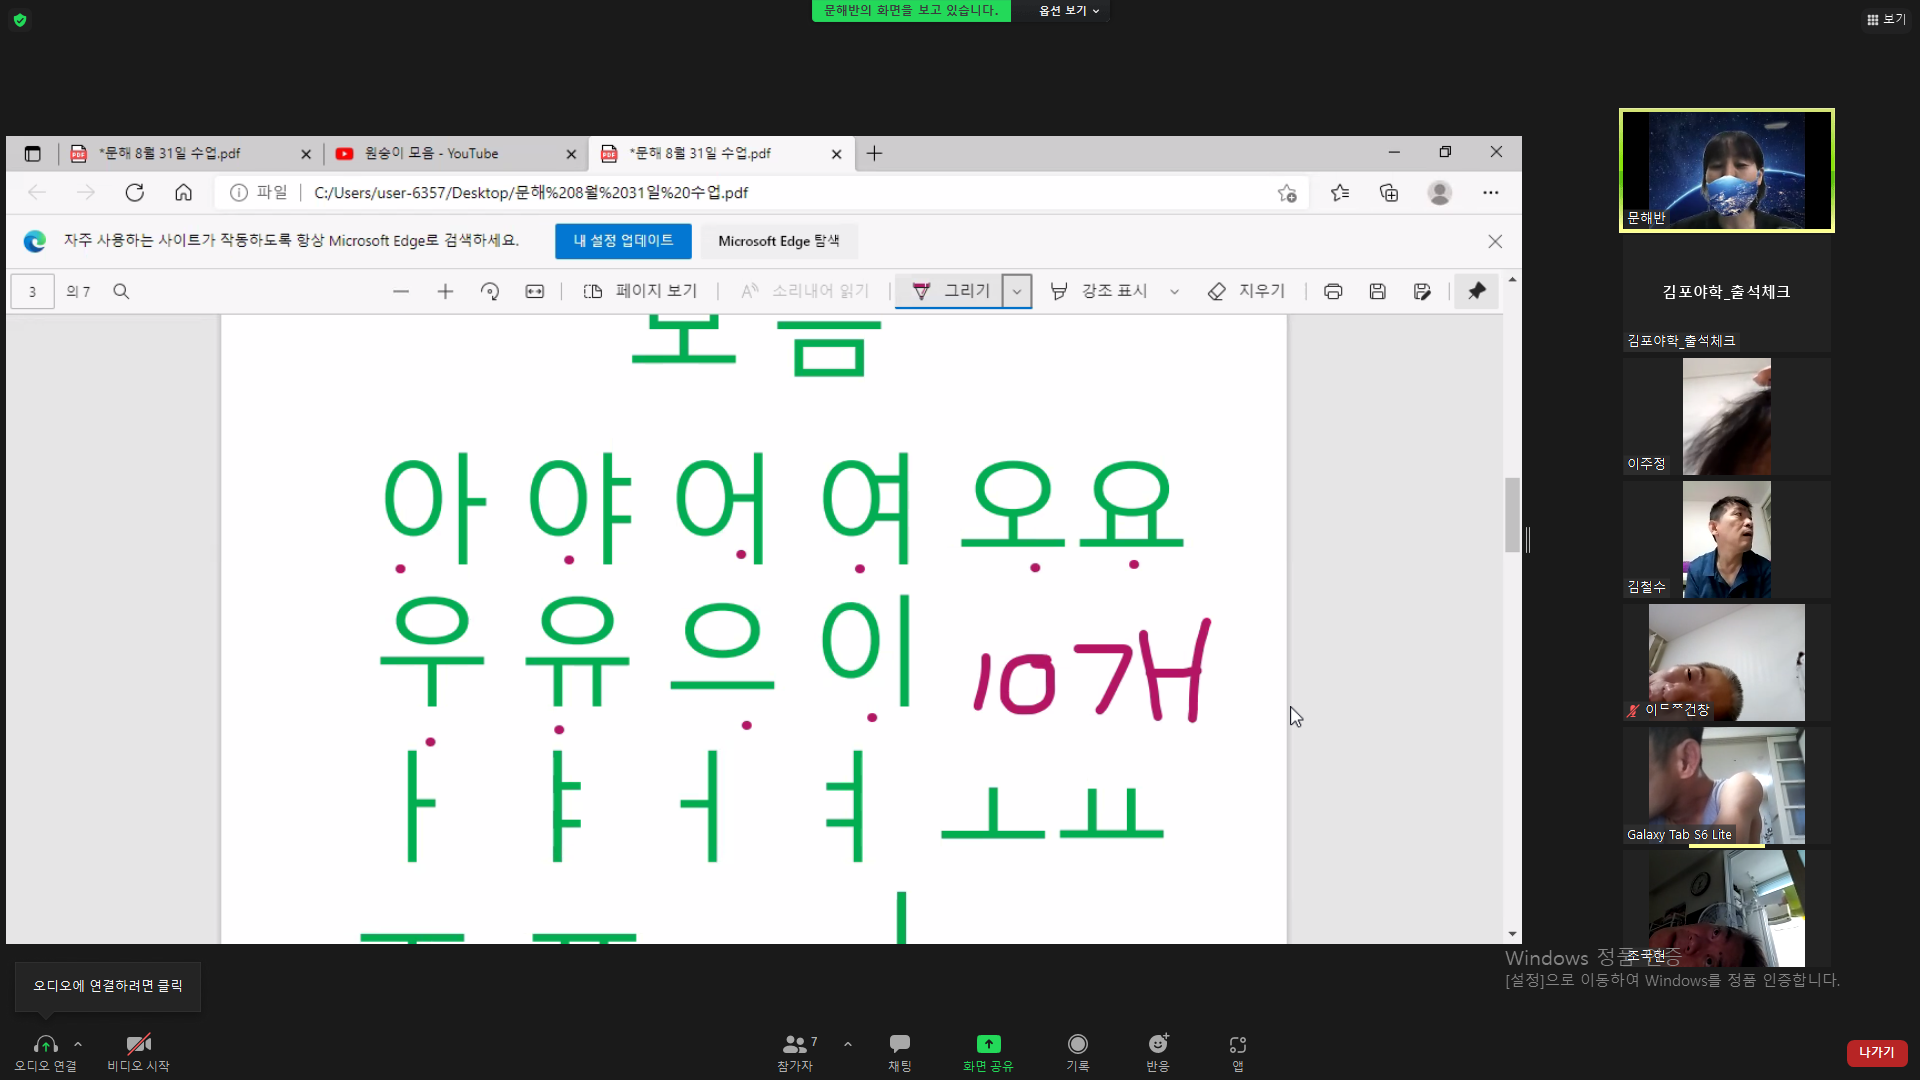
Task: Click Explore Microsoft Edge button
Action: [x=779, y=241]
